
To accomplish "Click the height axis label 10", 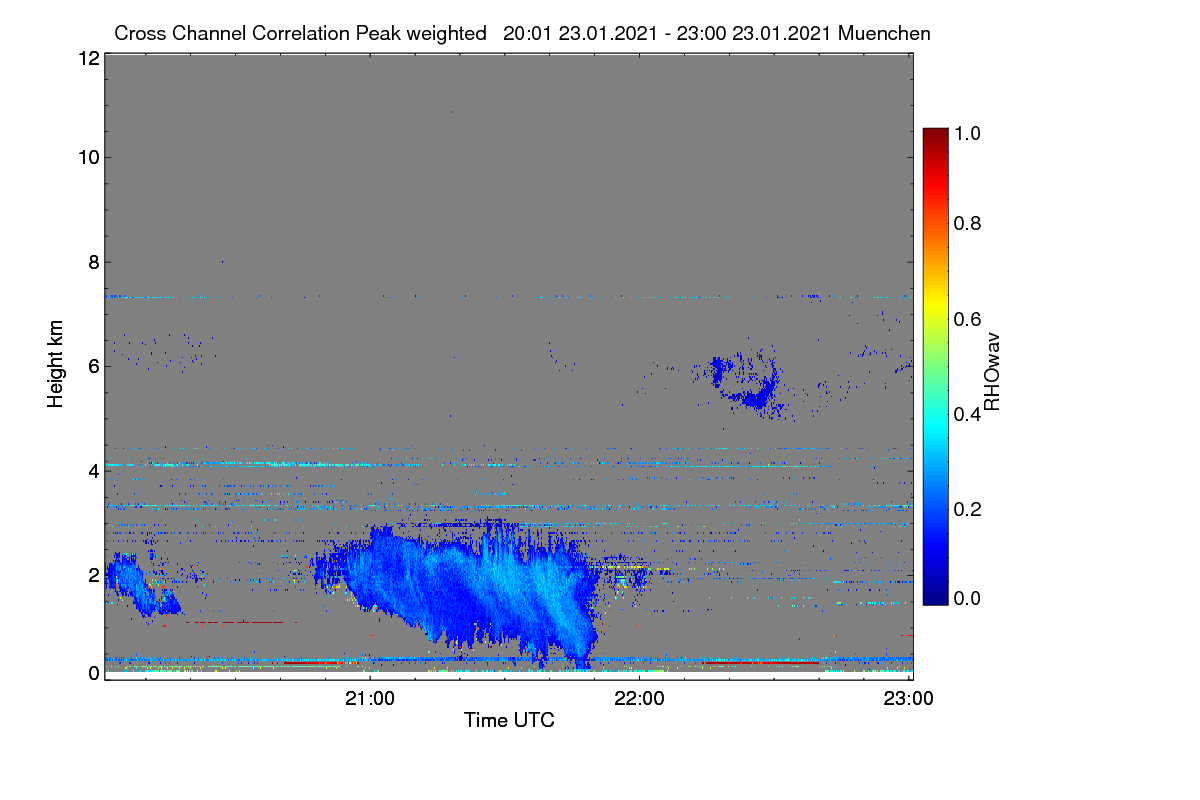I will click(88, 157).
